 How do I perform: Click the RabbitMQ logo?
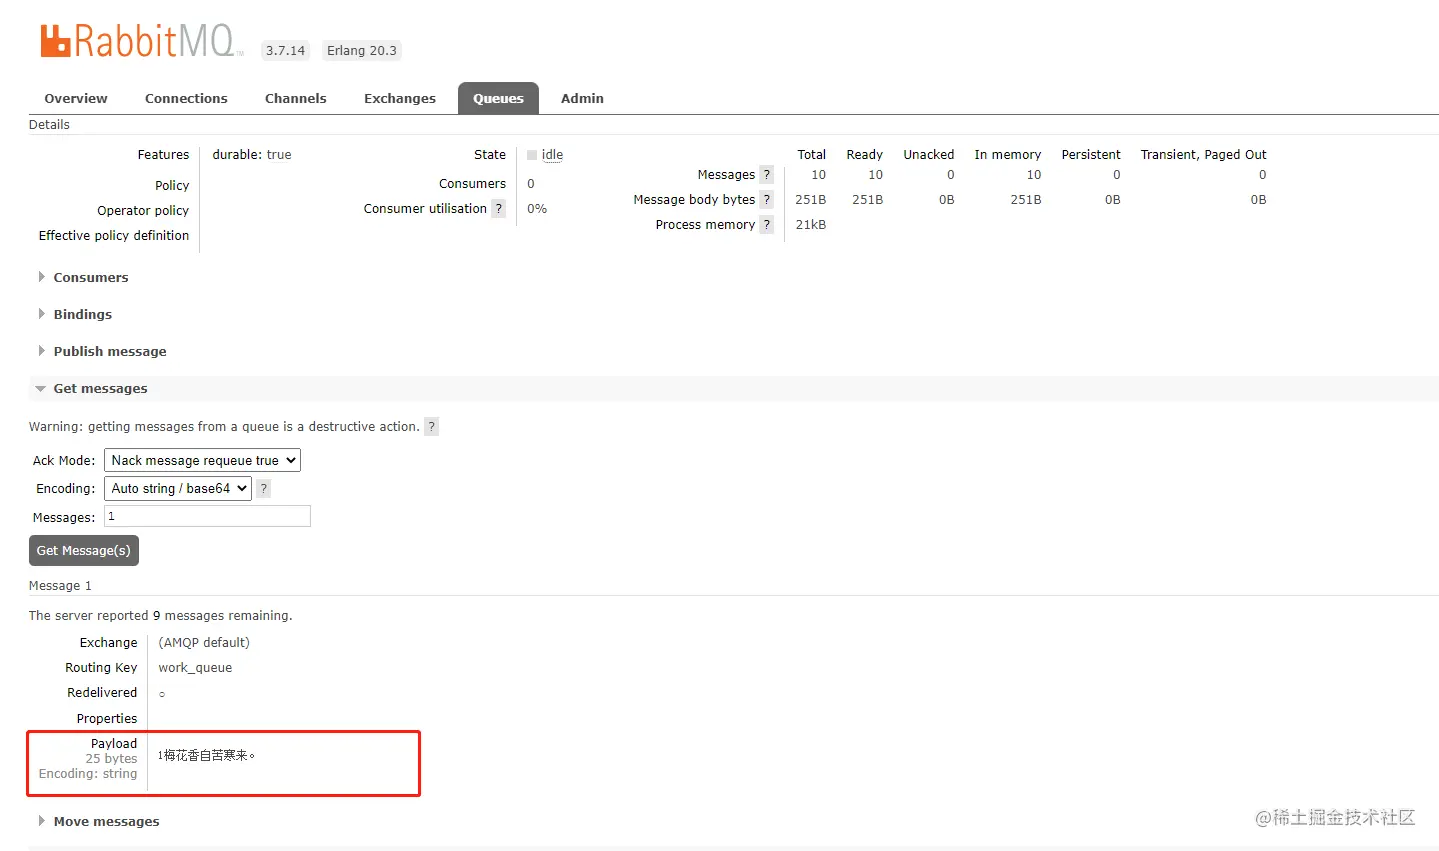tap(141, 40)
